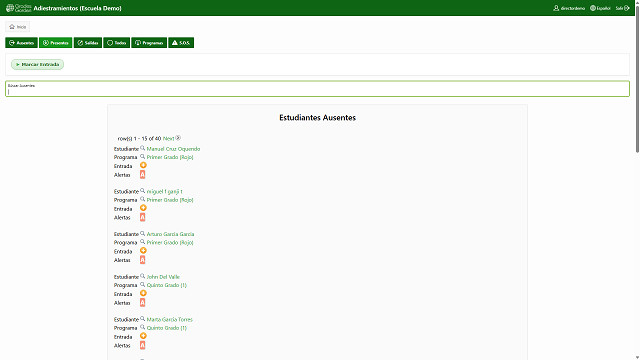Click alert A icon for Marta Garcia Torres

pos(142,345)
